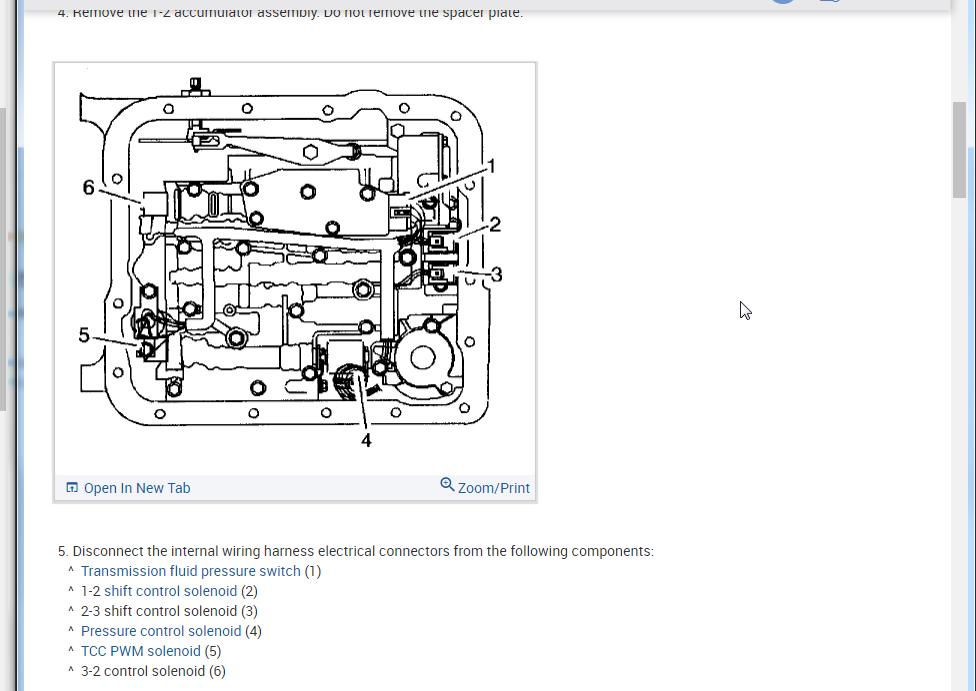Expand the caret before TCC PWM solenoid
976x691 pixels.
[70, 650]
